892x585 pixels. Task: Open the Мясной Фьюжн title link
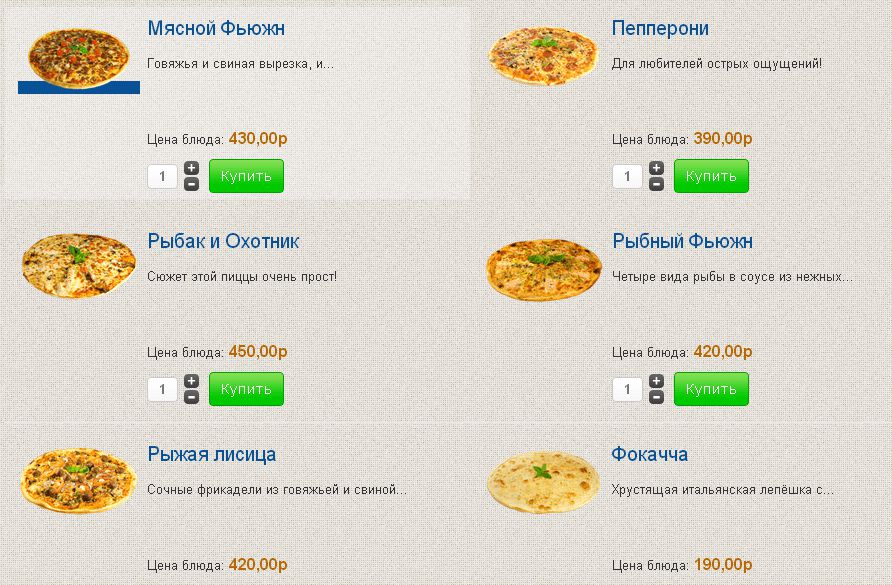coord(216,28)
